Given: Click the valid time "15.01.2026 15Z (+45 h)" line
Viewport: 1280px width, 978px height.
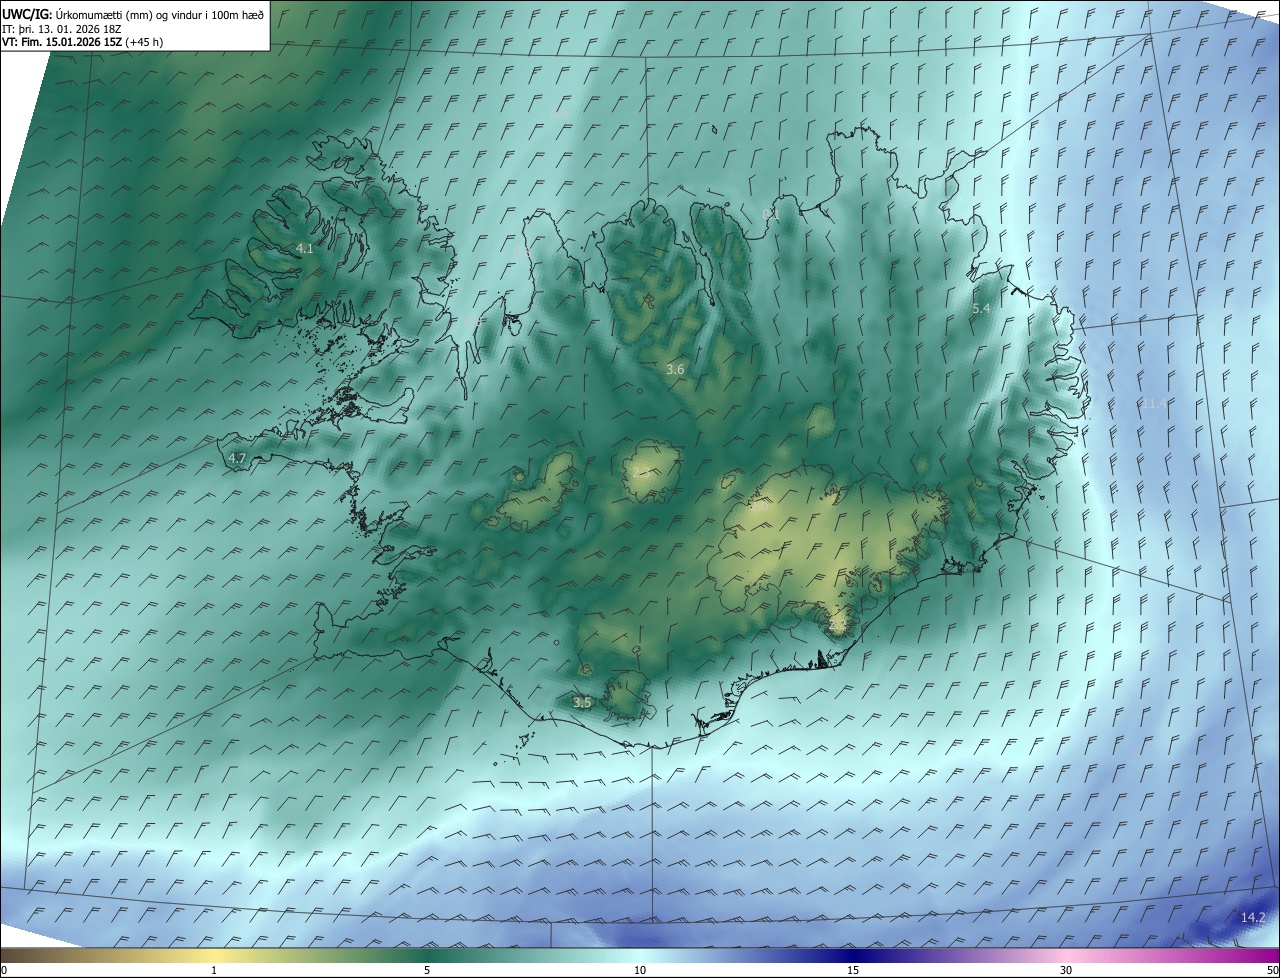Looking at the screenshot, I should coord(83,42).
